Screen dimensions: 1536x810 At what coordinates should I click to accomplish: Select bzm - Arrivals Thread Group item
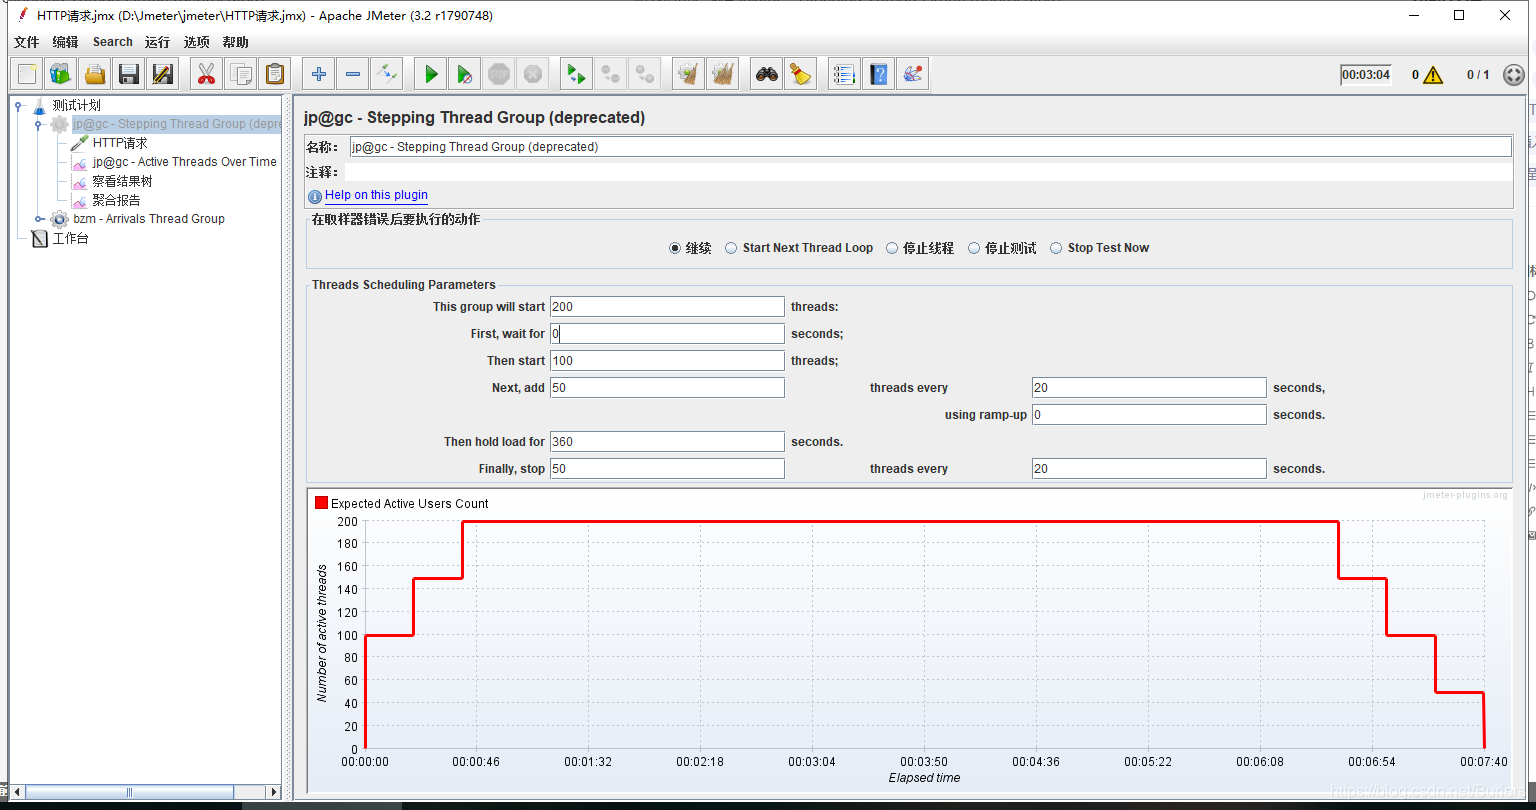[149, 219]
